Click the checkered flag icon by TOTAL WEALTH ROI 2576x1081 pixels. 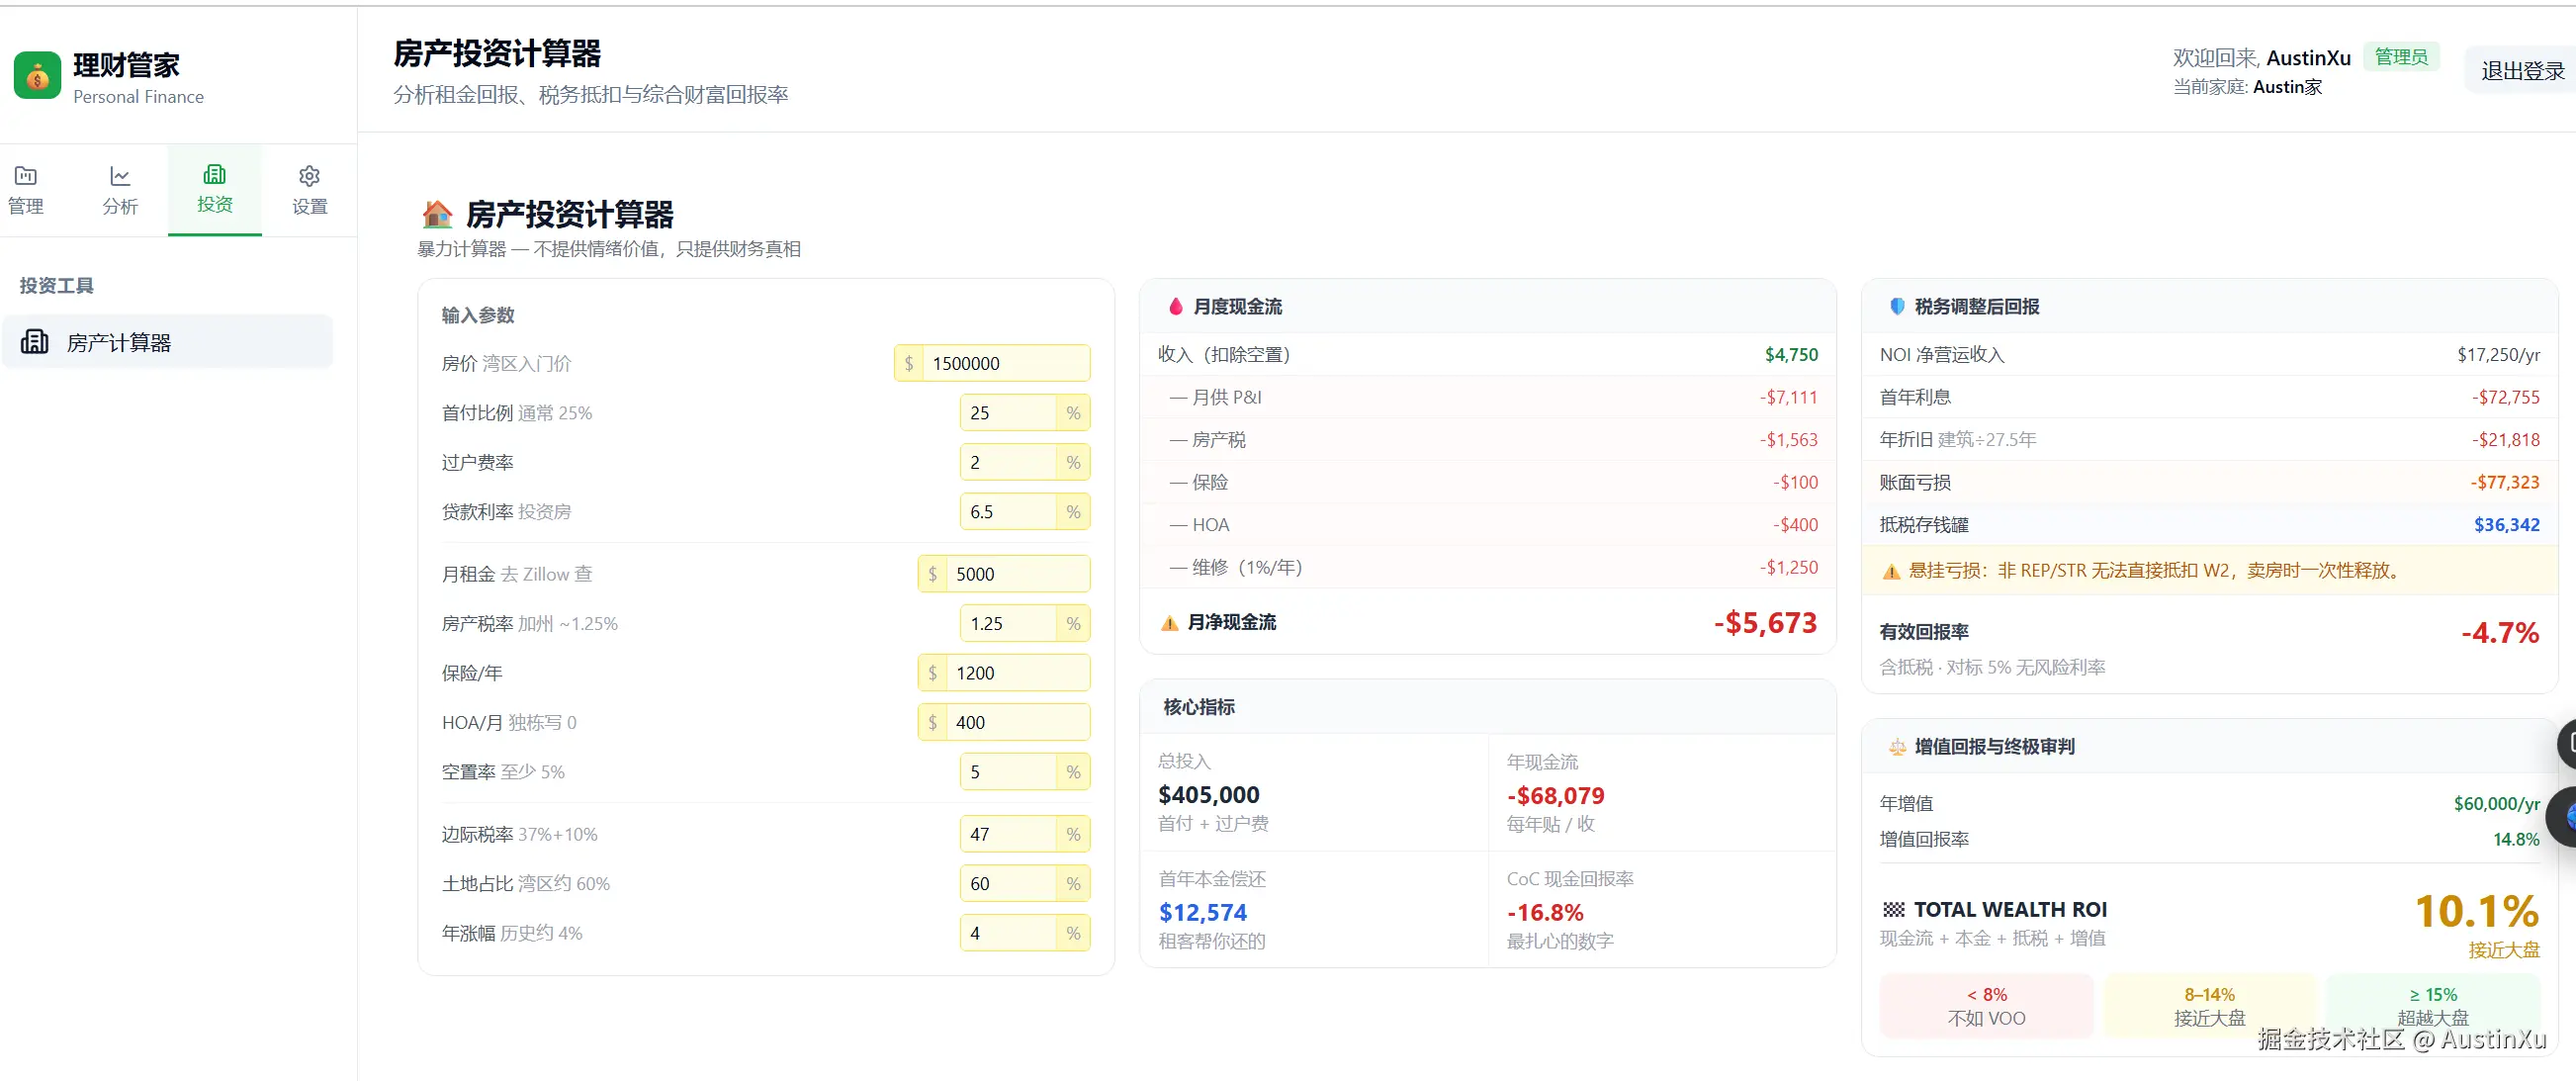(x=1893, y=909)
